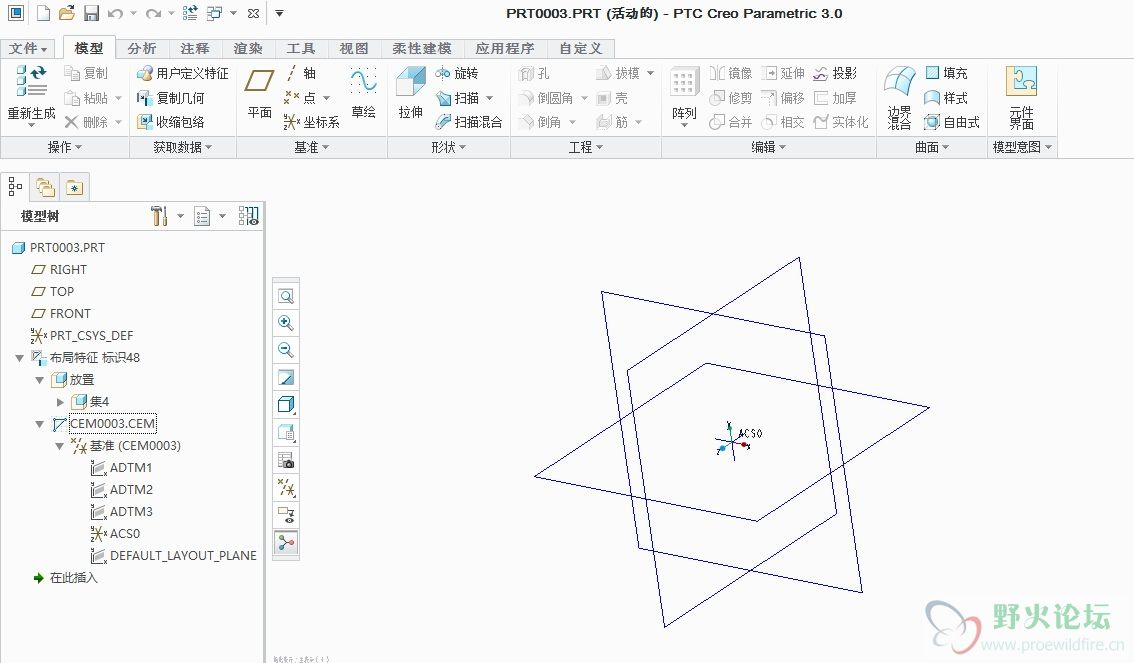Click Regenerate icon in quick access toolbar
Screen dimensions: 1134x663
tap(190, 13)
